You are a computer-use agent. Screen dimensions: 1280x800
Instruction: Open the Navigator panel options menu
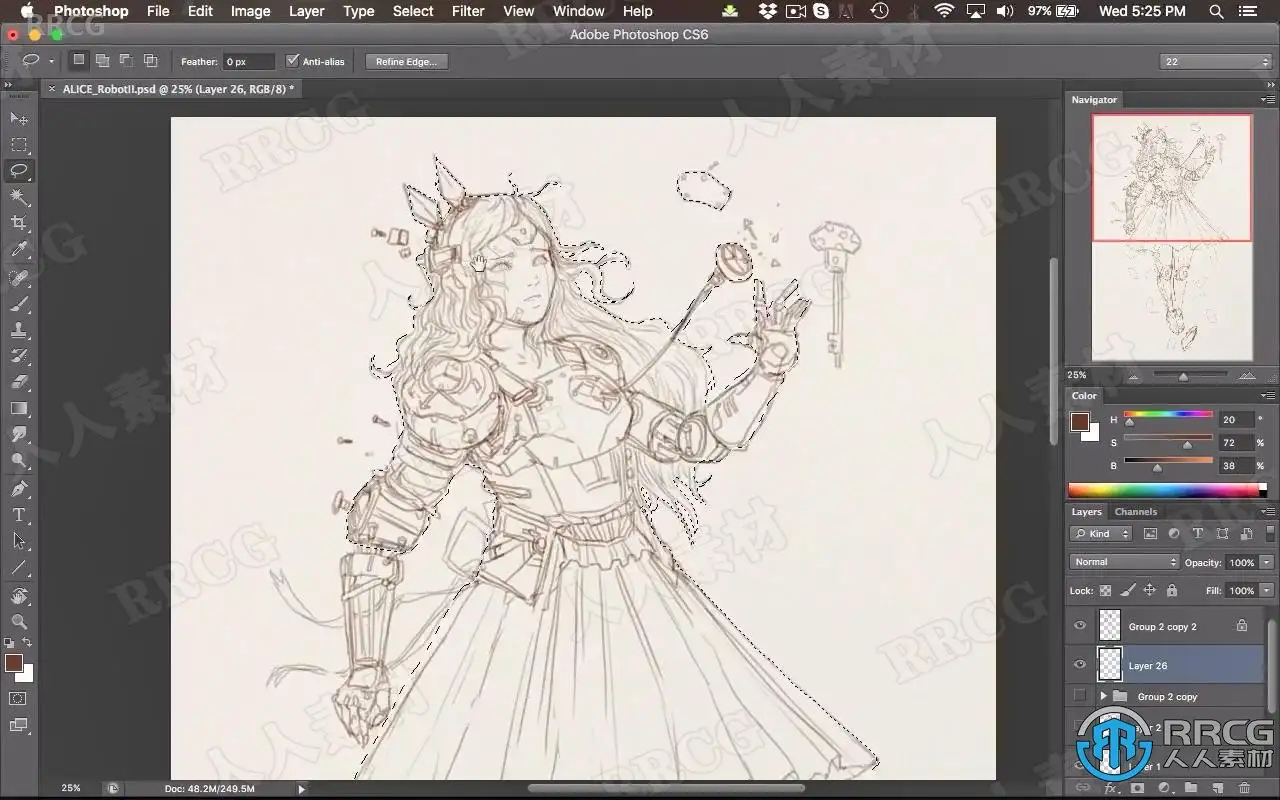pos(1268,100)
